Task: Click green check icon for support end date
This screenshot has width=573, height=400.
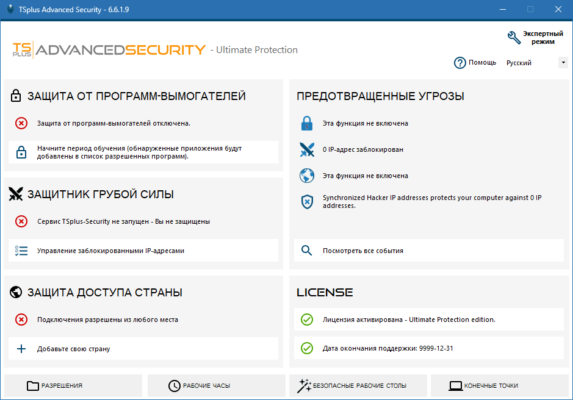Action: pos(307,348)
